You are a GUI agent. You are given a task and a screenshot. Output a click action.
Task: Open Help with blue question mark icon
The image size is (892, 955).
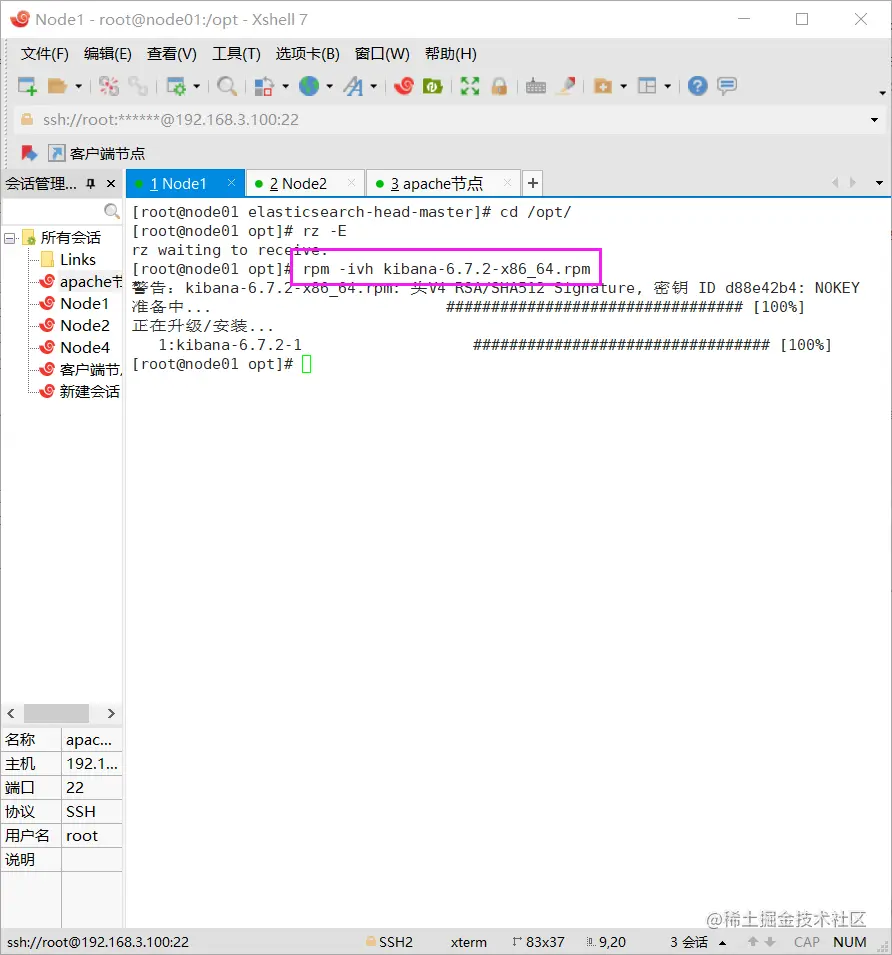coord(698,86)
